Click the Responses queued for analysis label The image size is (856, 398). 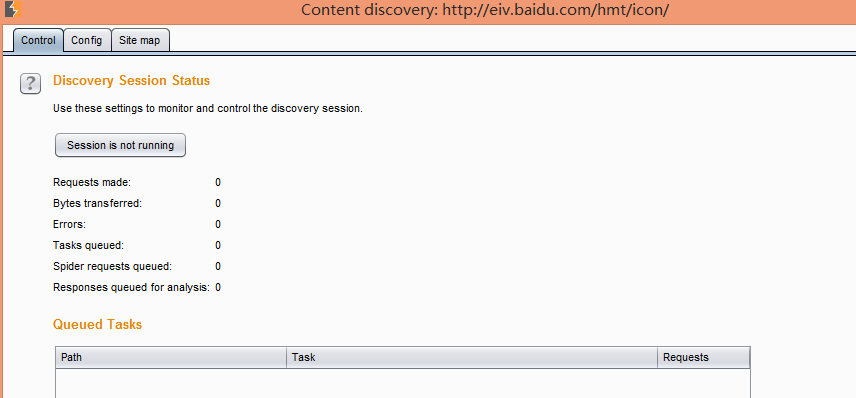point(131,287)
